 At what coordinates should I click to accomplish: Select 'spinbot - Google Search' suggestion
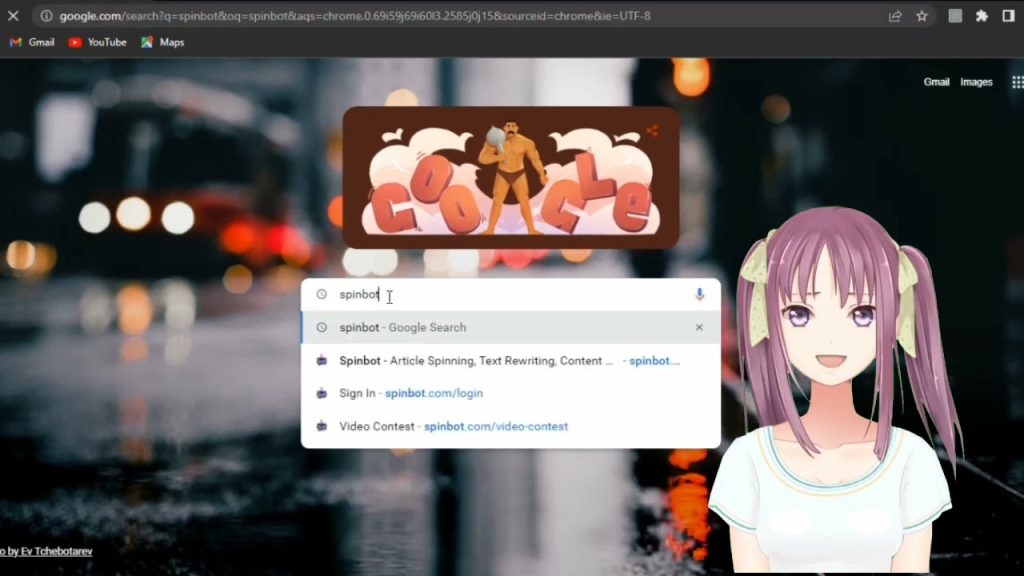click(511, 327)
